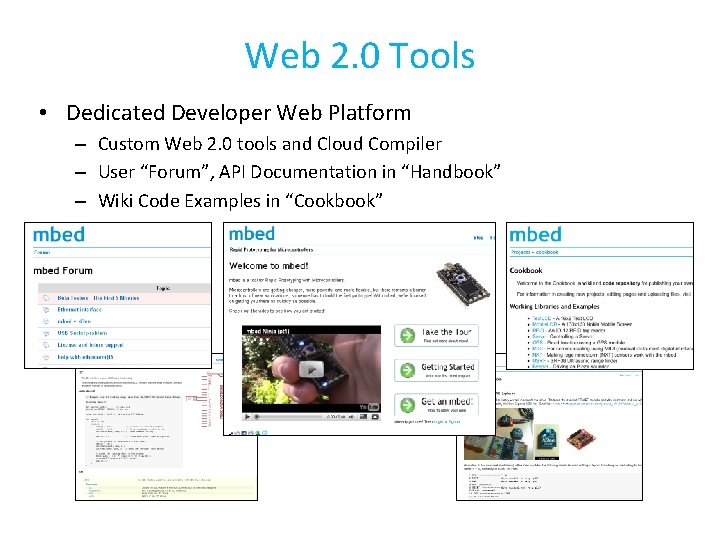Screen dimensions: 720x540
Task: Click the Forum breadcrumb in forum window
Action: pyautogui.click(x=42, y=252)
